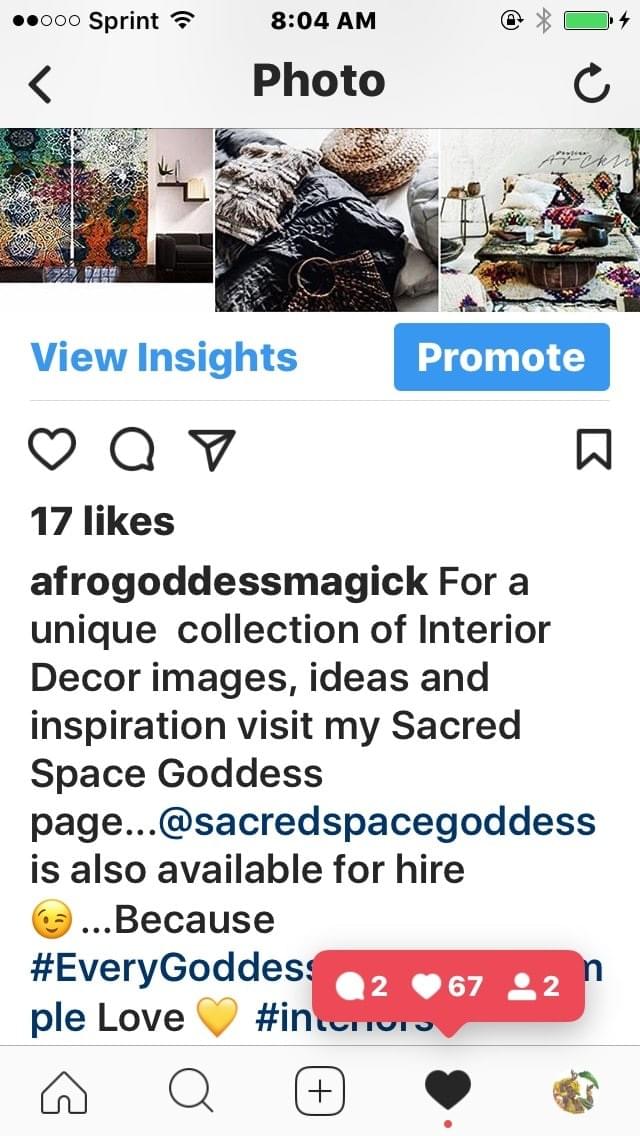Tap the Promote button
The height and width of the screenshot is (1136, 640).
[x=502, y=357]
